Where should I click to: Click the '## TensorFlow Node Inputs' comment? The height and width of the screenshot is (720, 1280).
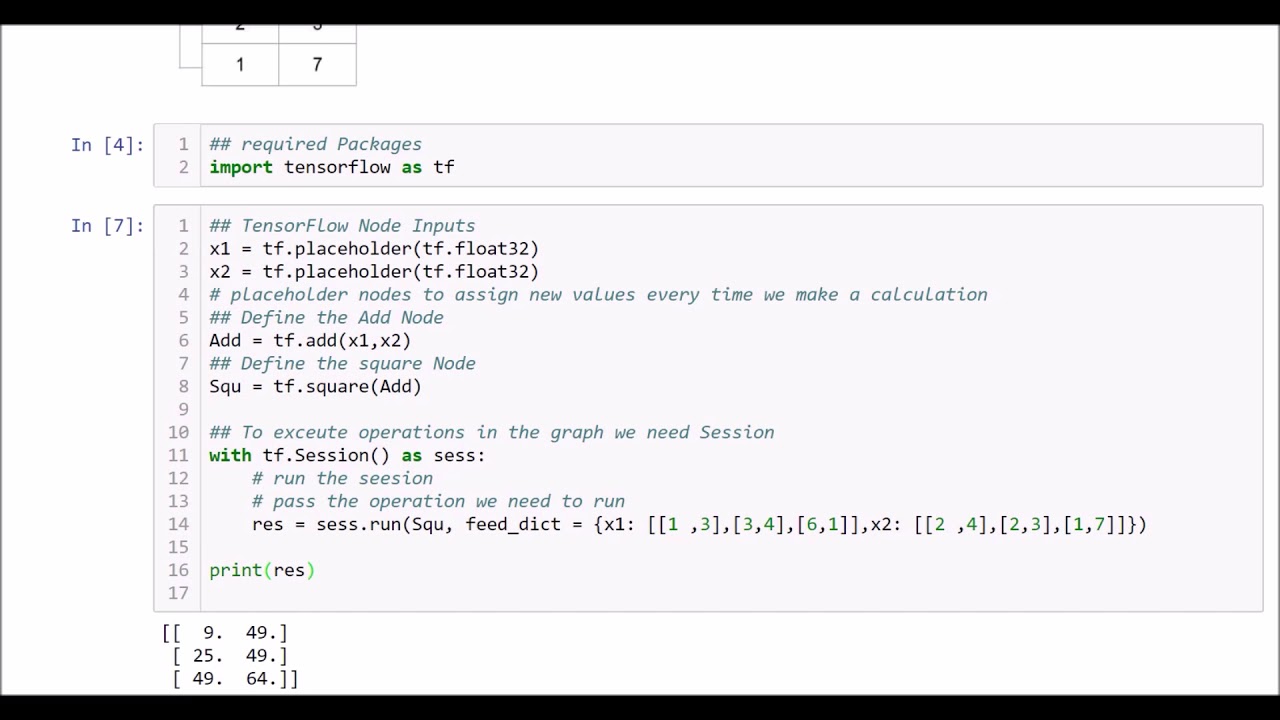coord(342,225)
